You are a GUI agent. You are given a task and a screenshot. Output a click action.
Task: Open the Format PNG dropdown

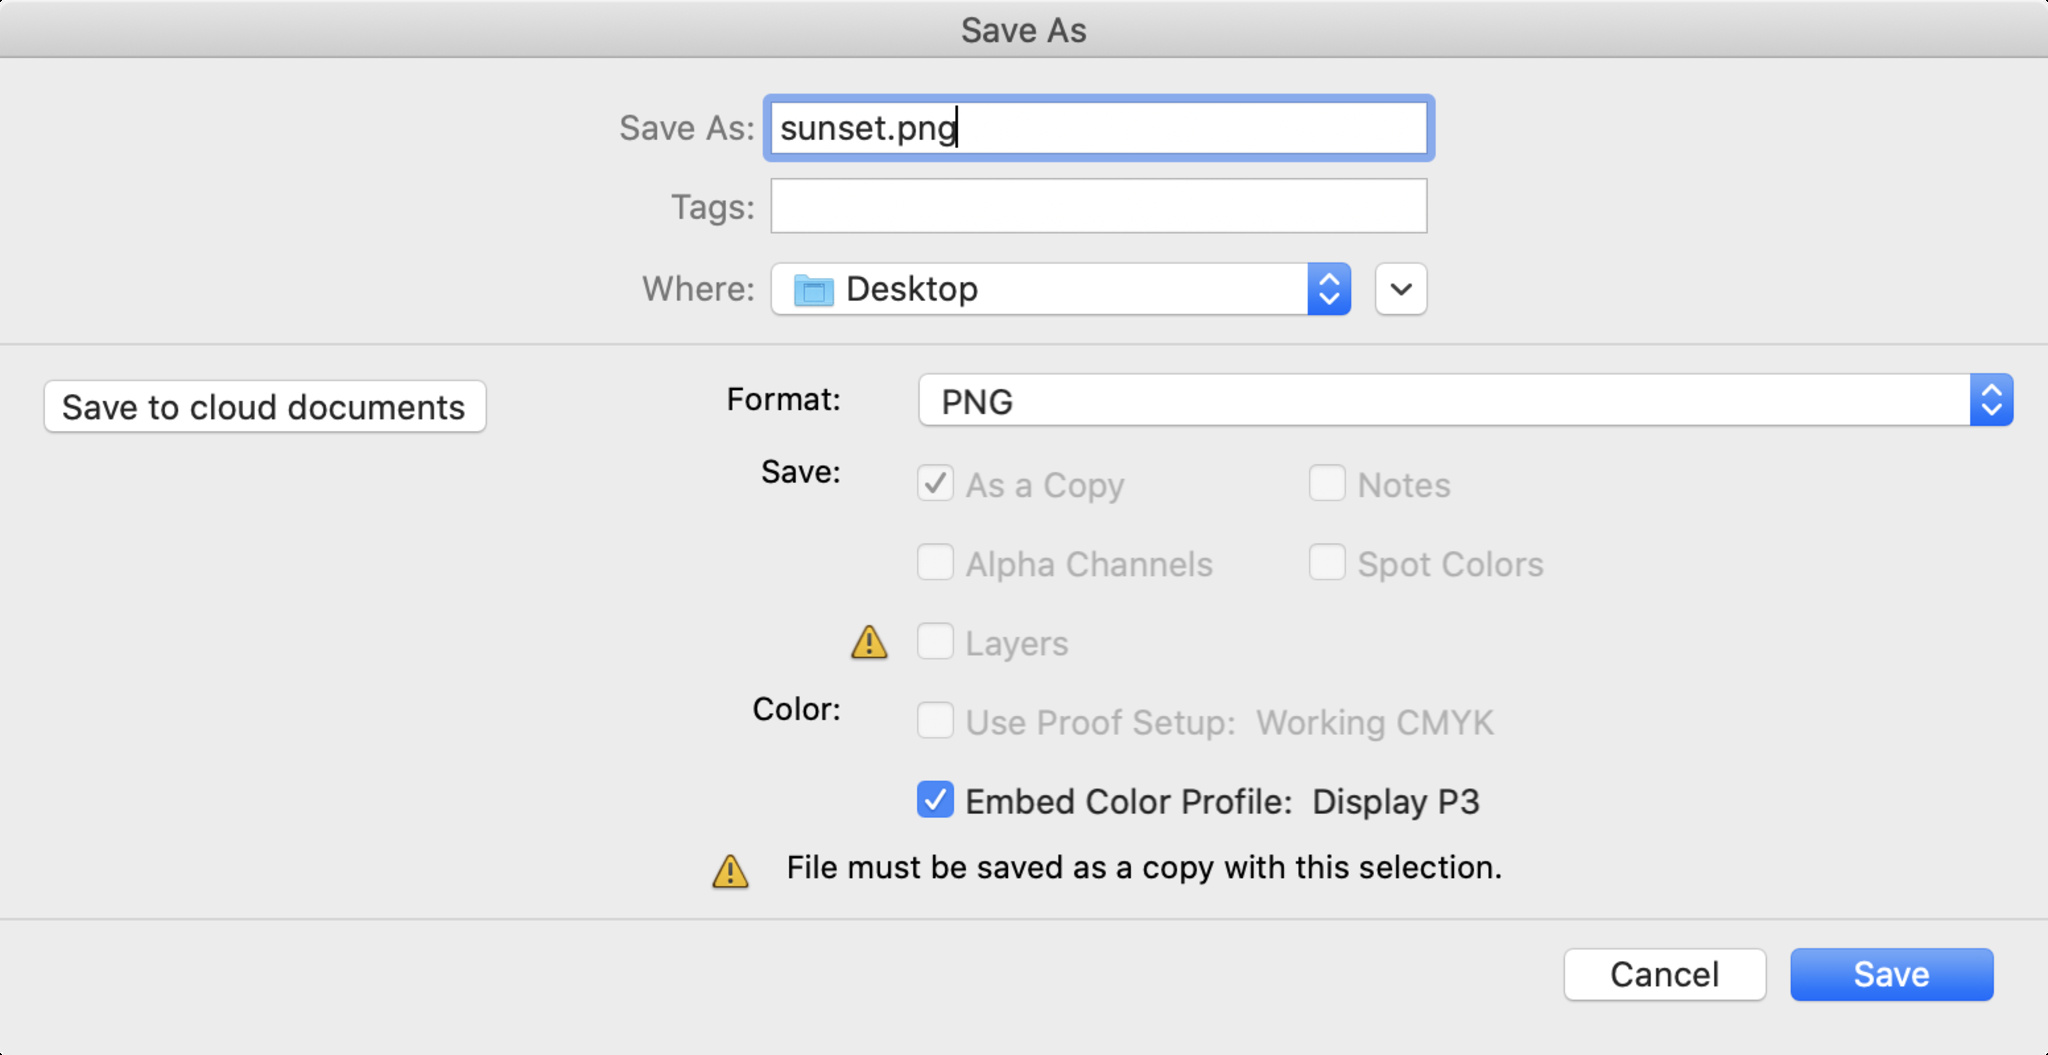tap(1465, 401)
